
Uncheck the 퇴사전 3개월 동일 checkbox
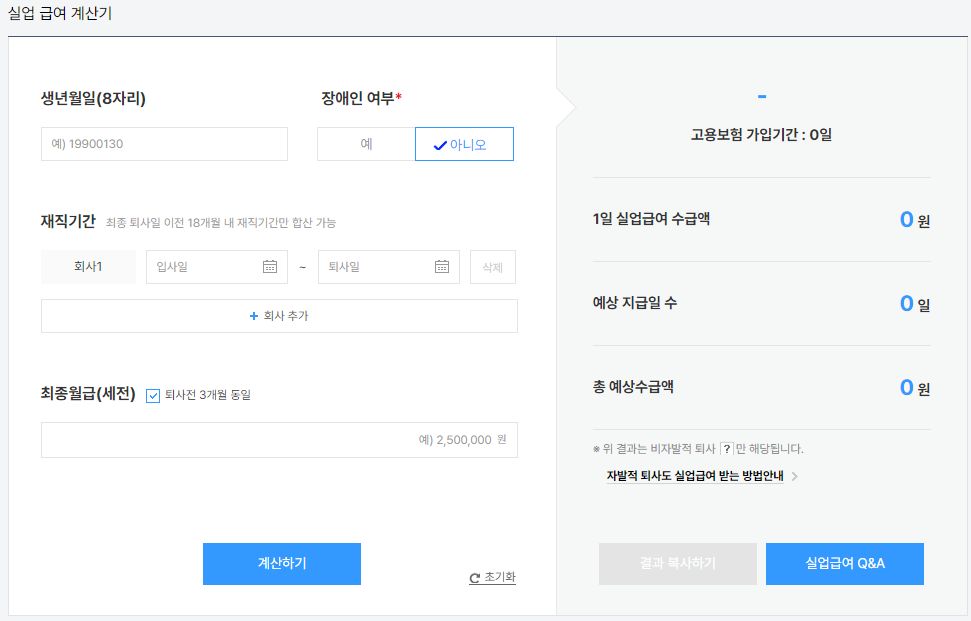pos(152,394)
